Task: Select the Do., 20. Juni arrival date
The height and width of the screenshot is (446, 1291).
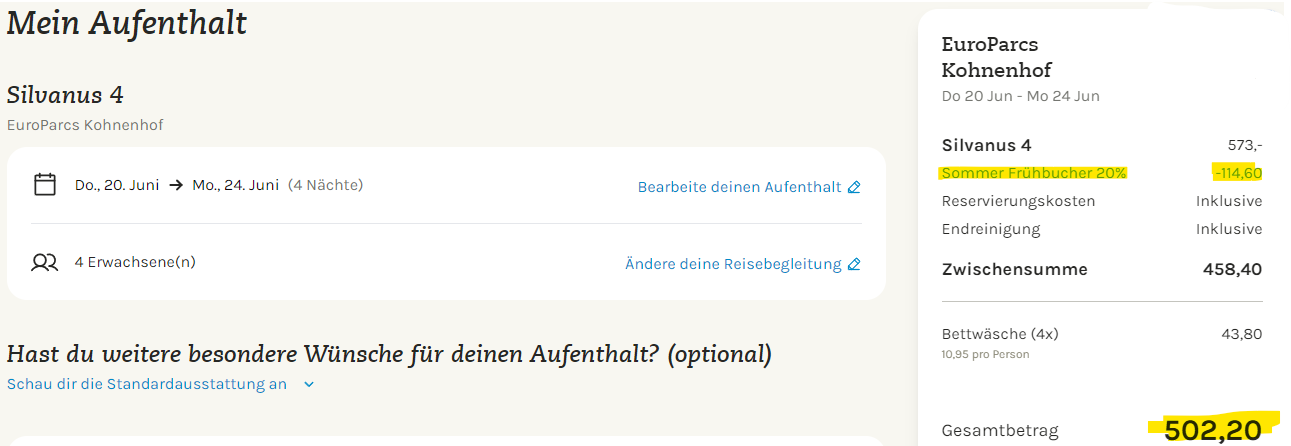Action: 117,185
